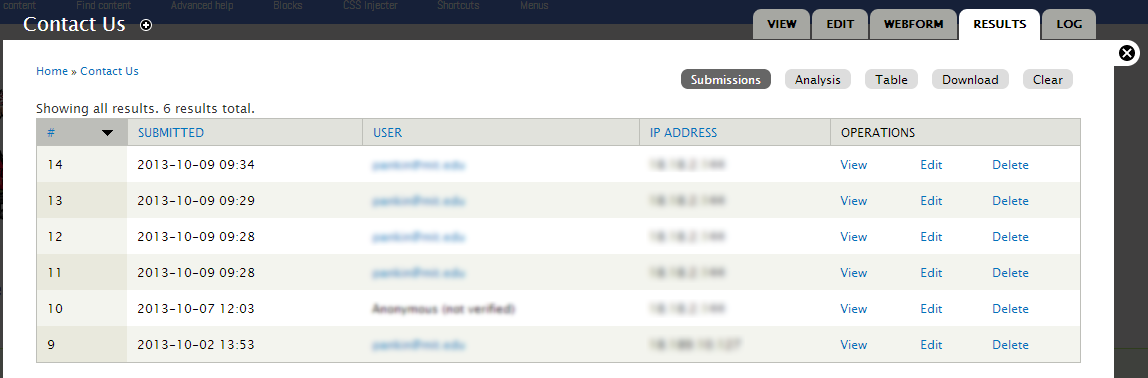The height and width of the screenshot is (378, 1148).
Task: Open the View tab
Action: pyautogui.click(x=781, y=24)
